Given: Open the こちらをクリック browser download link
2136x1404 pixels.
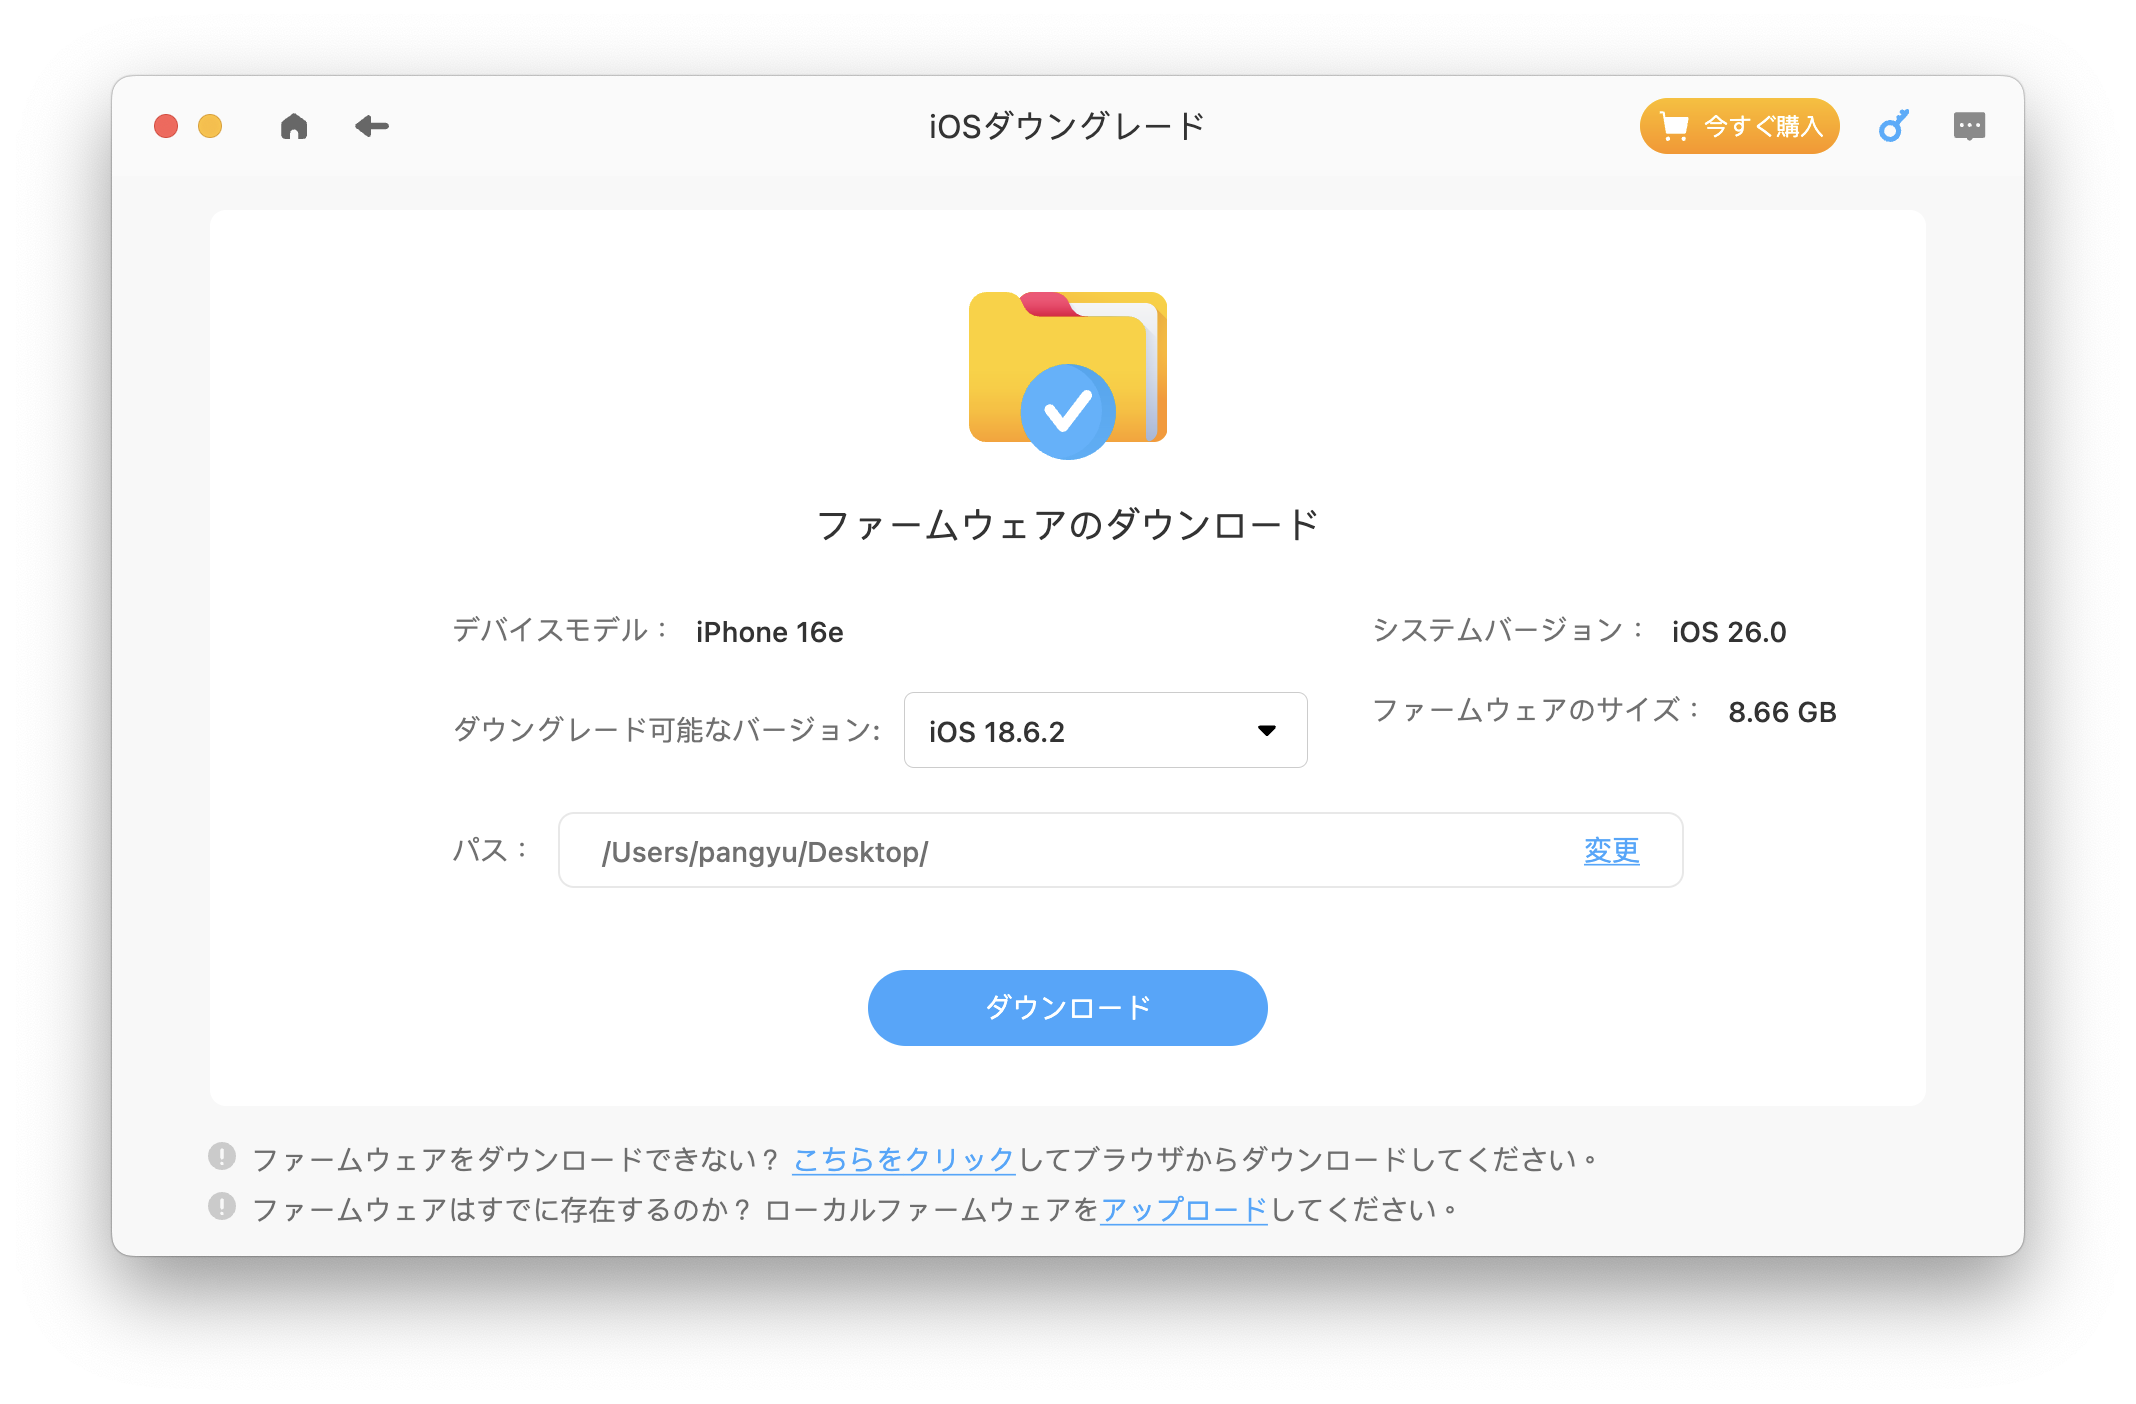Looking at the screenshot, I should (x=904, y=1159).
